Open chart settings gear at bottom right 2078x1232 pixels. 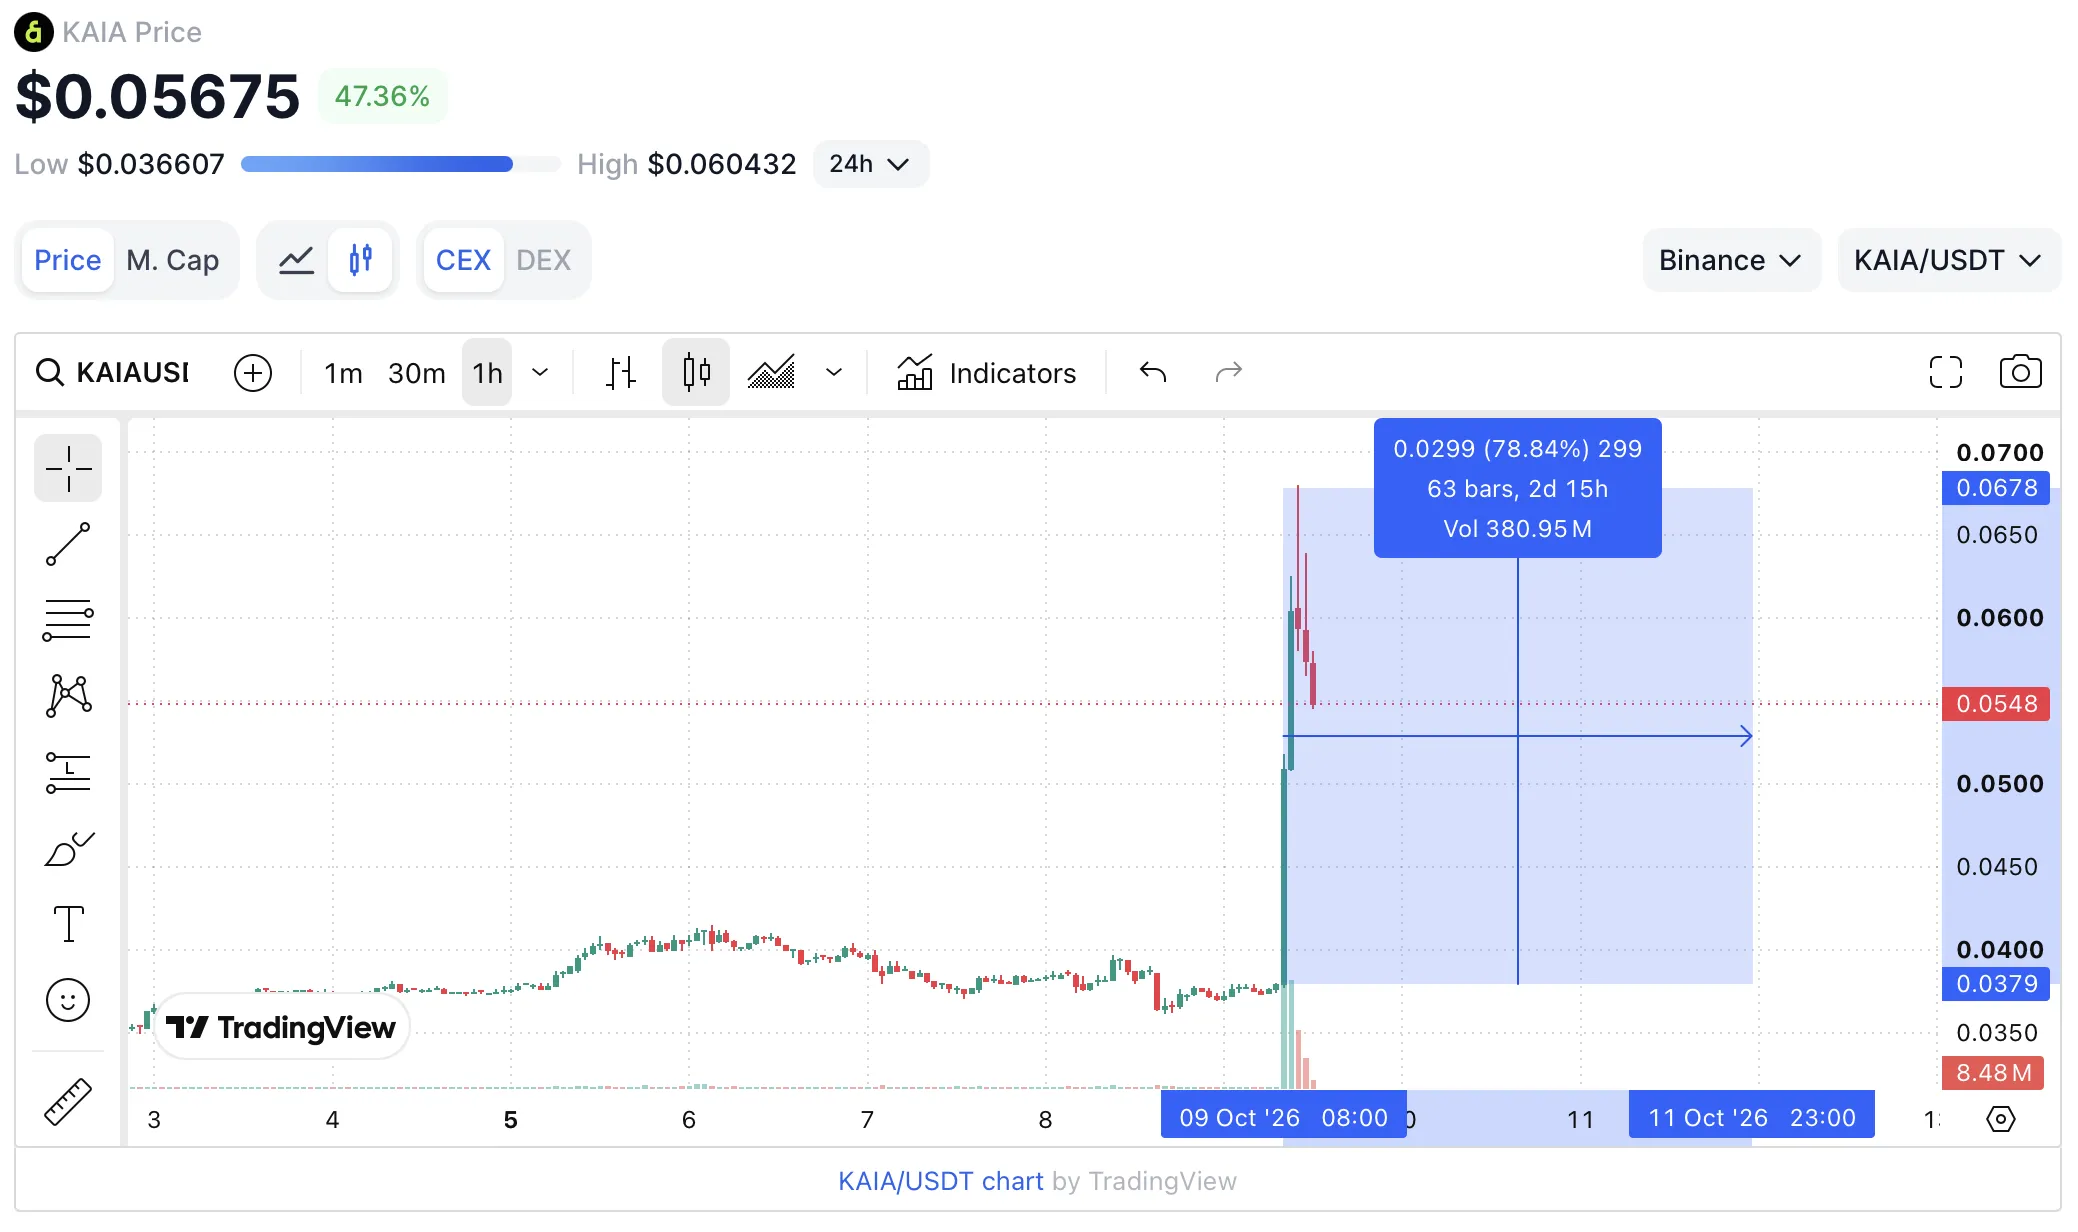pyautogui.click(x=2001, y=1119)
